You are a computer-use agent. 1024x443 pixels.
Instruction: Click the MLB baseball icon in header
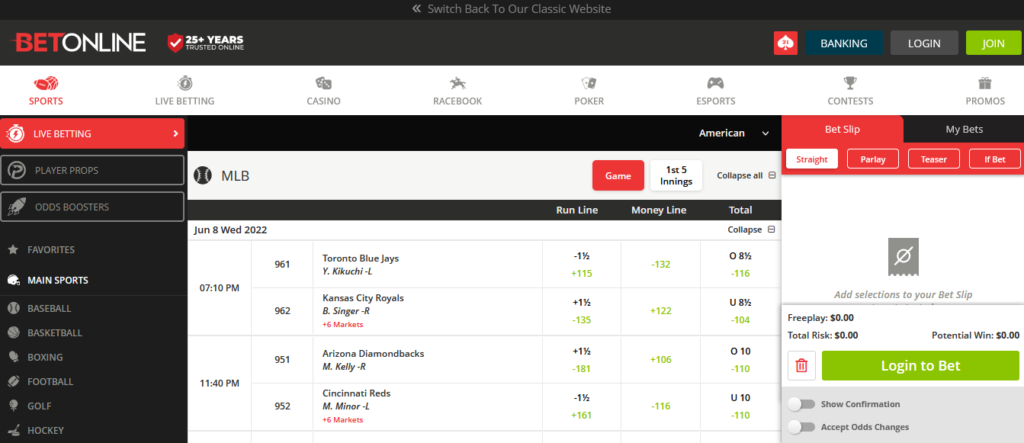203,176
